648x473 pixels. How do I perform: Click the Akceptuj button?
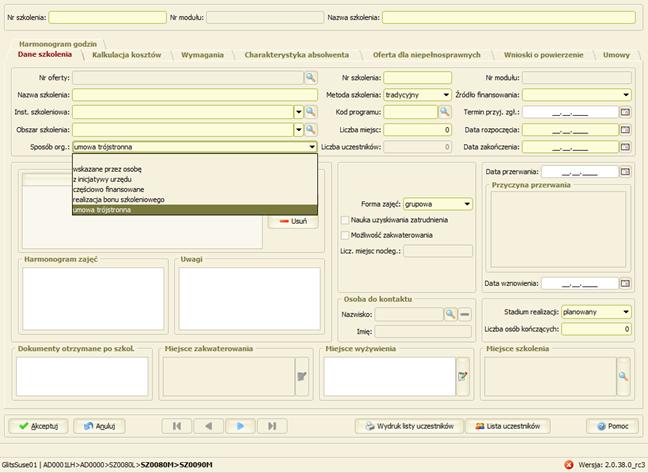[x=38, y=426]
